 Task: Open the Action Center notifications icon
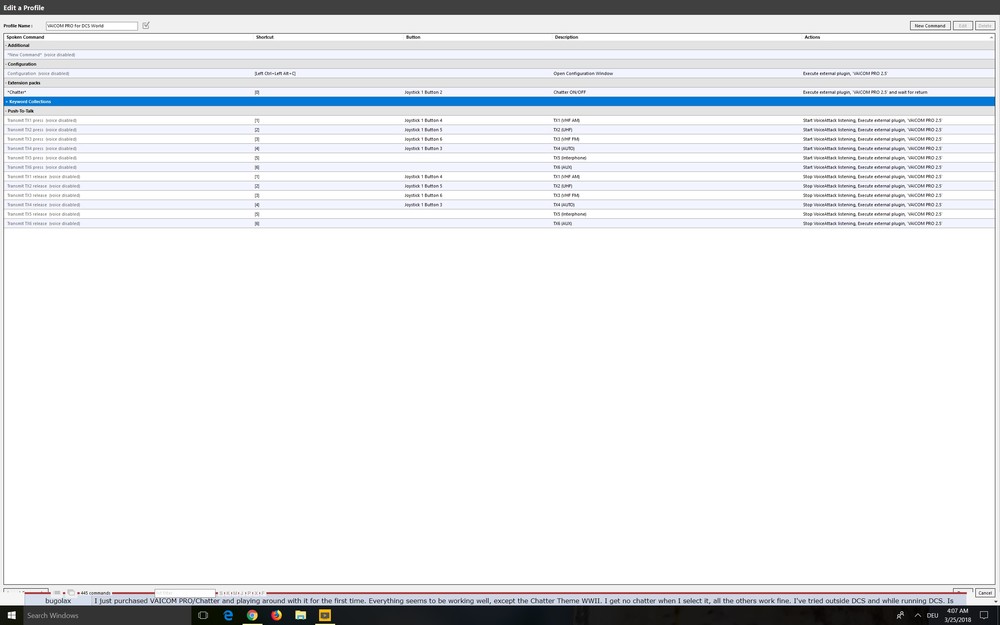(x=984, y=615)
